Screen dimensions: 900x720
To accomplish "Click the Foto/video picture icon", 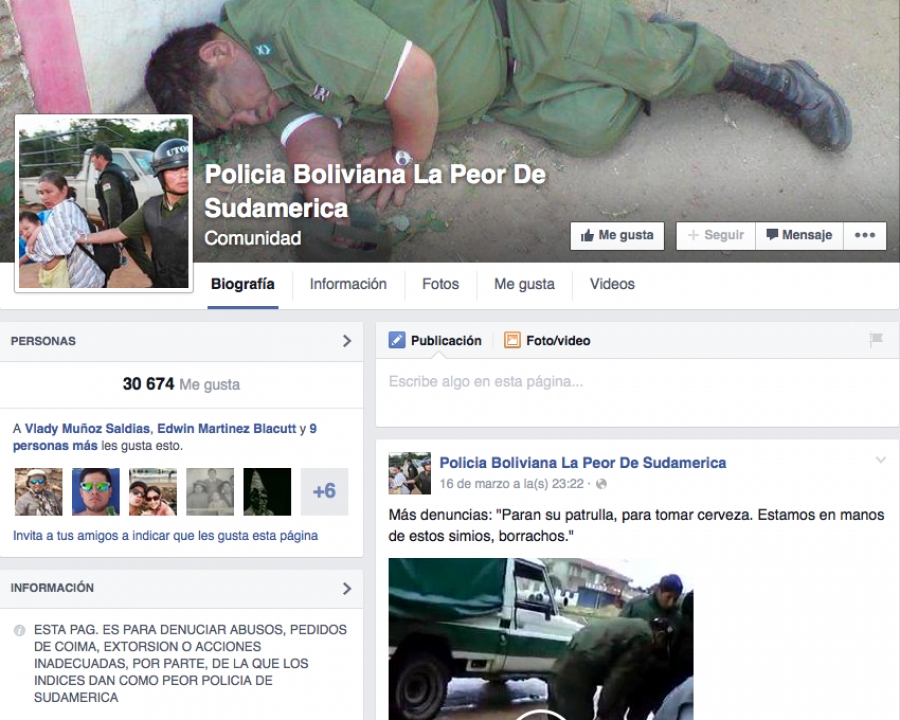I will [512, 340].
